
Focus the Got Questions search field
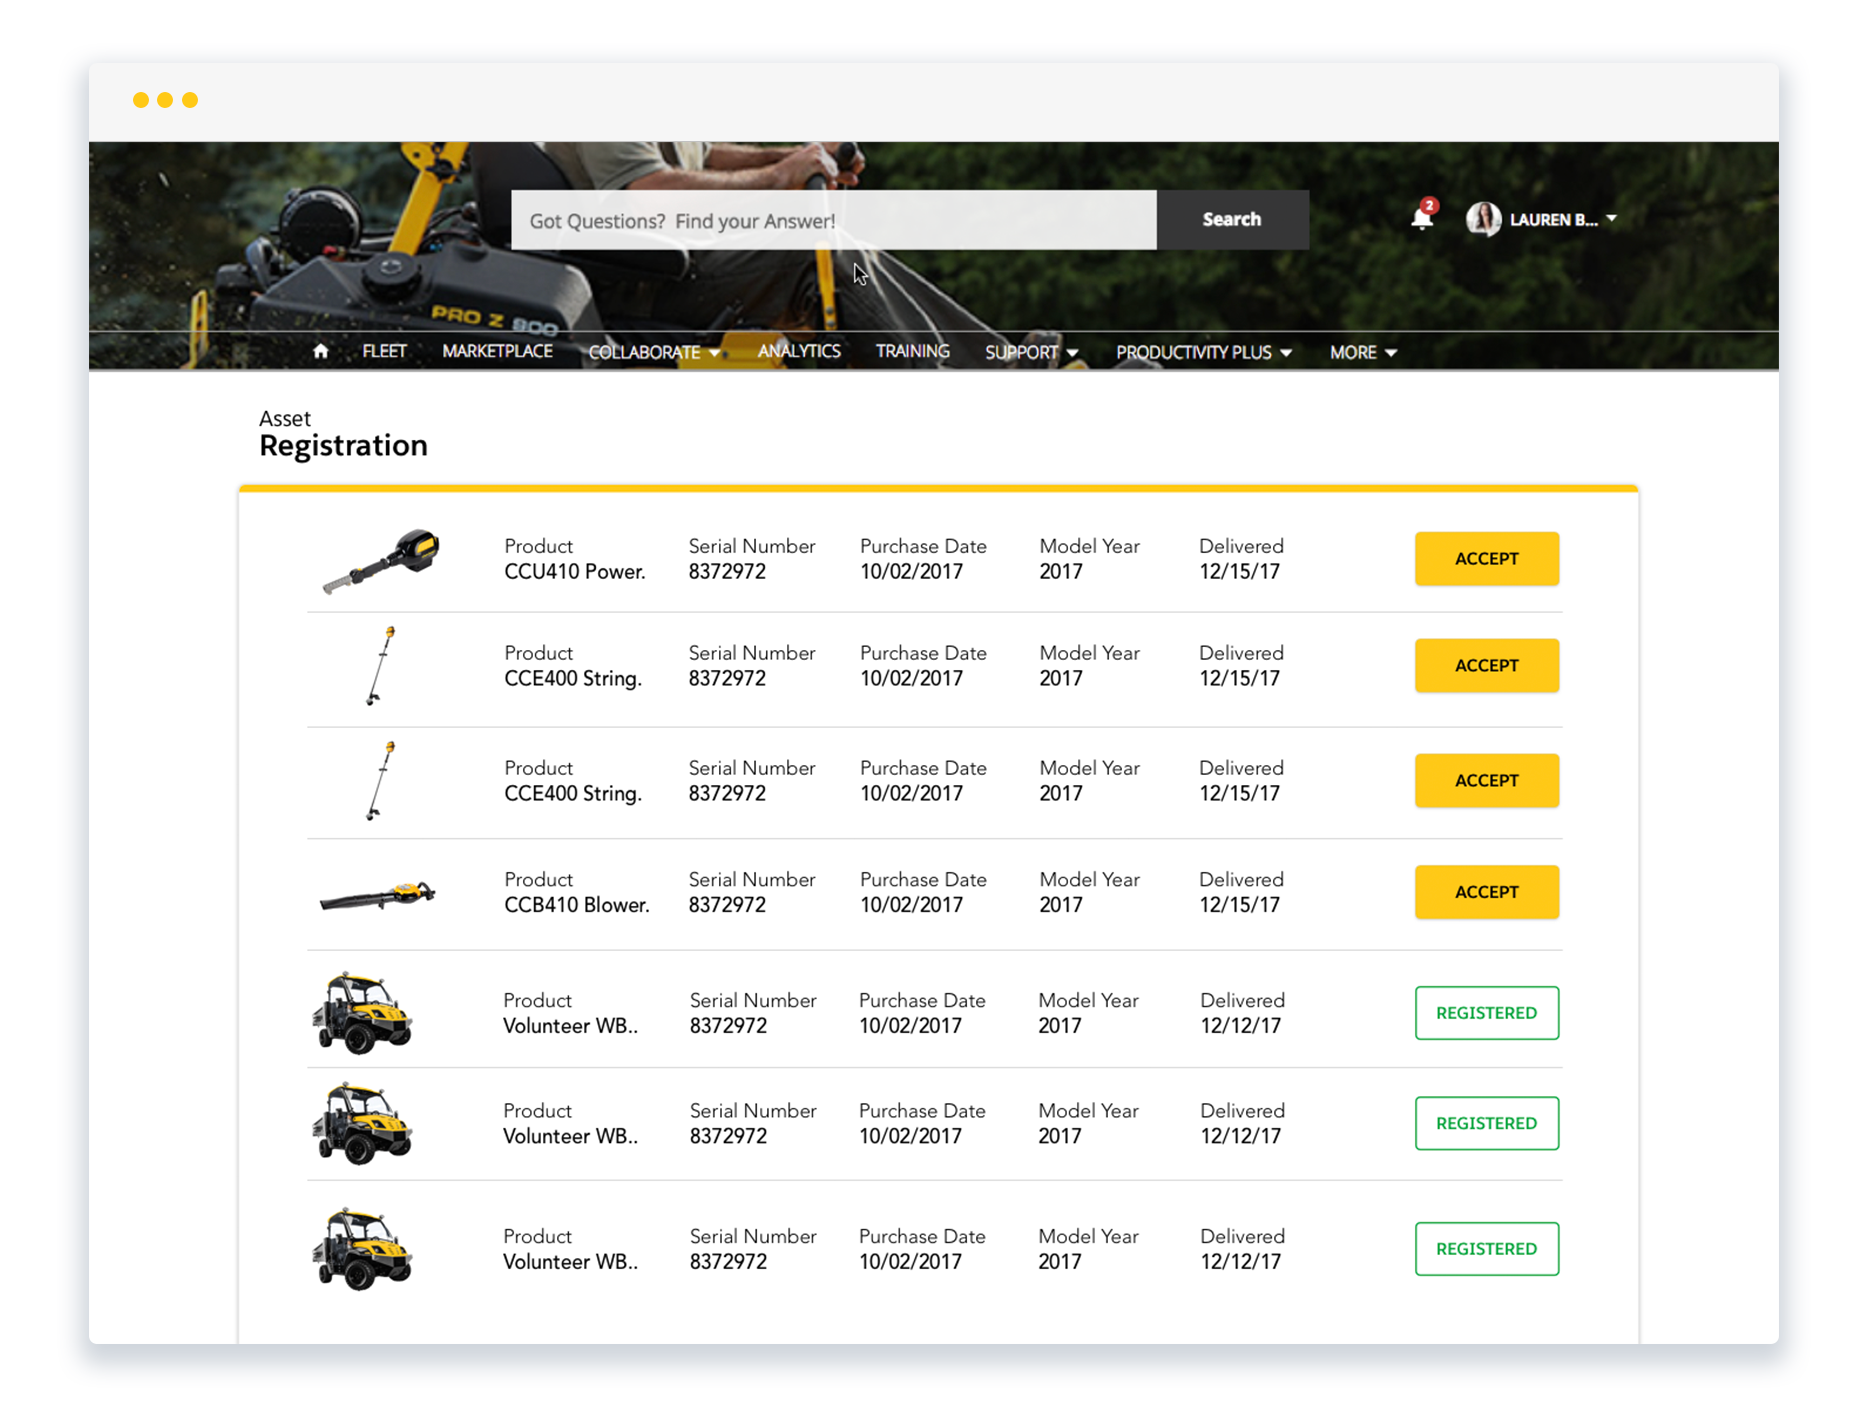834,220
